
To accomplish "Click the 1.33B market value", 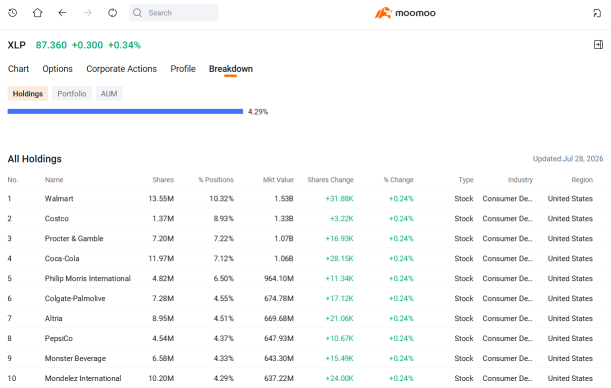I will click(x=284, y=219).
